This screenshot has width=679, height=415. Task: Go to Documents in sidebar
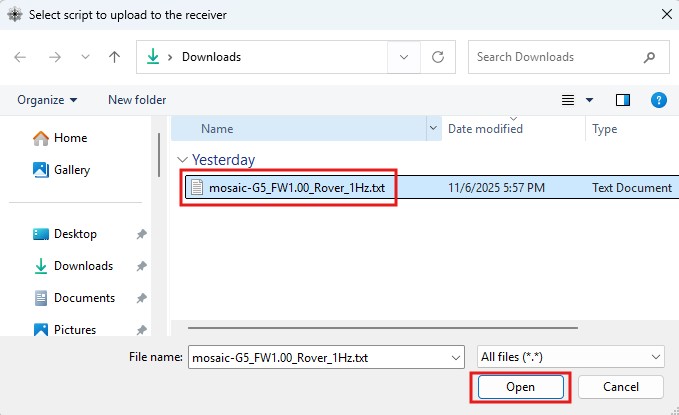pyautogui.click(x=83, y=298)
